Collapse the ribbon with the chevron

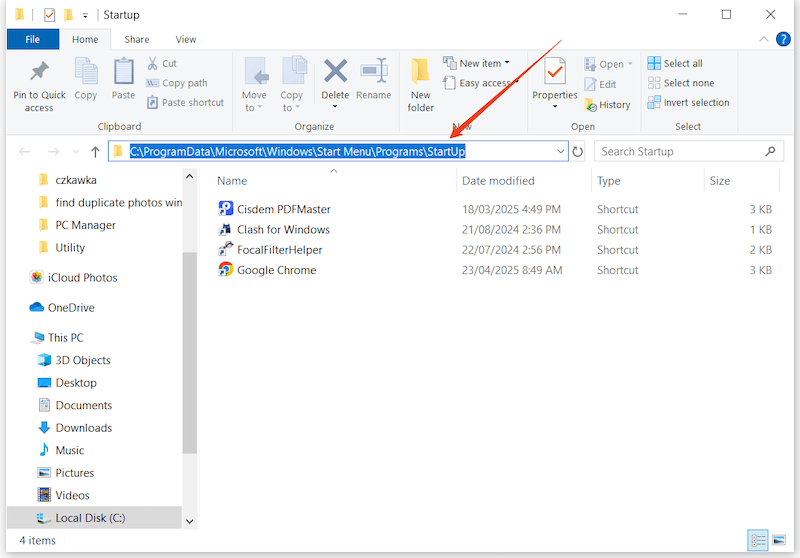[x=764, y=39]
